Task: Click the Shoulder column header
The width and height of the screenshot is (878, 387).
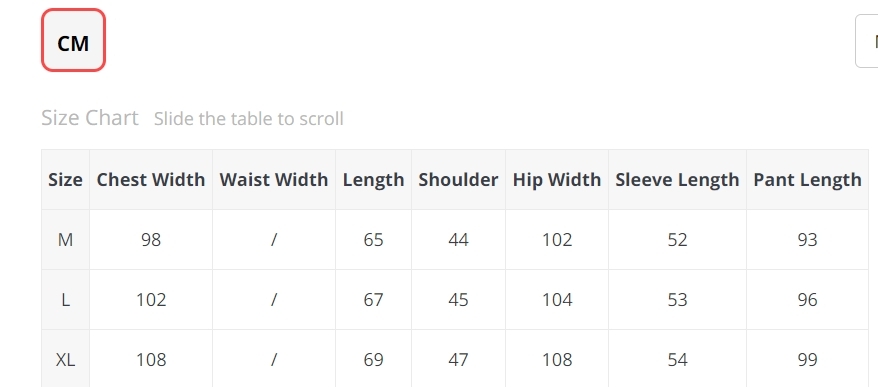Action: [x=458, y=180]
